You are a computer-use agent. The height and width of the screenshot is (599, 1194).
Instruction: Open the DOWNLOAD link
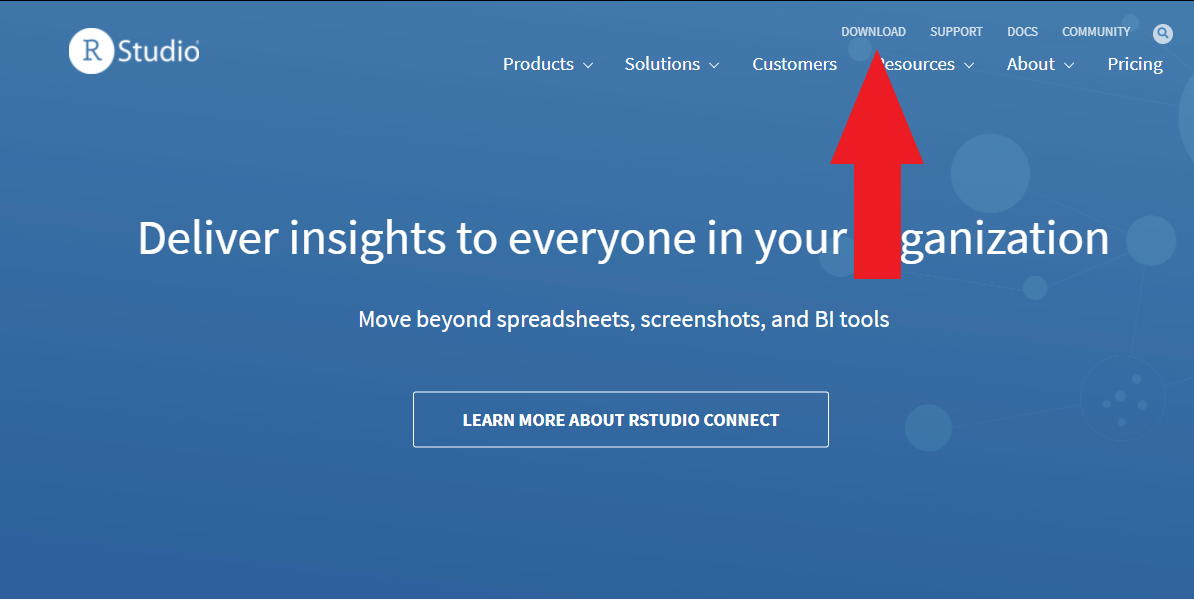pyautogui.click(x=873, y=32)
